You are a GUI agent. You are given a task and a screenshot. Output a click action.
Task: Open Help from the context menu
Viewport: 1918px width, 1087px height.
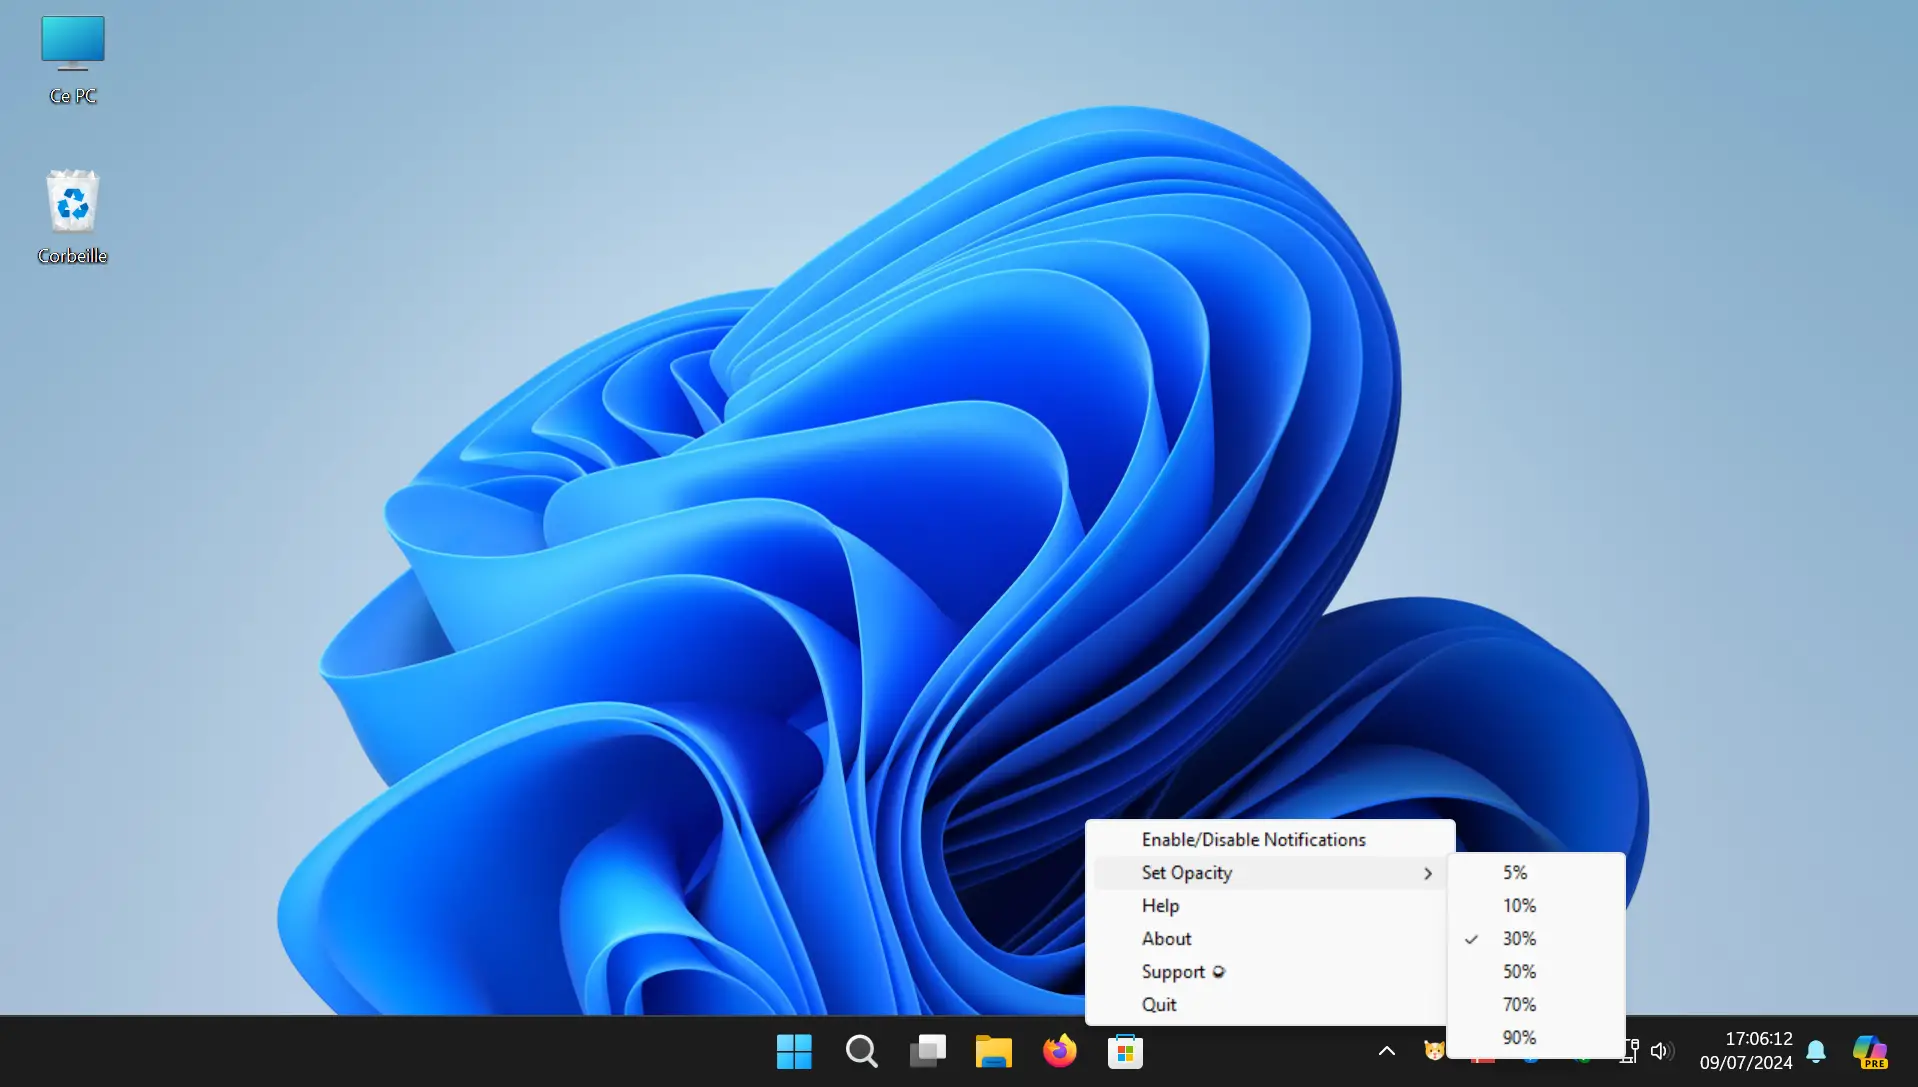coord(1269,906)
